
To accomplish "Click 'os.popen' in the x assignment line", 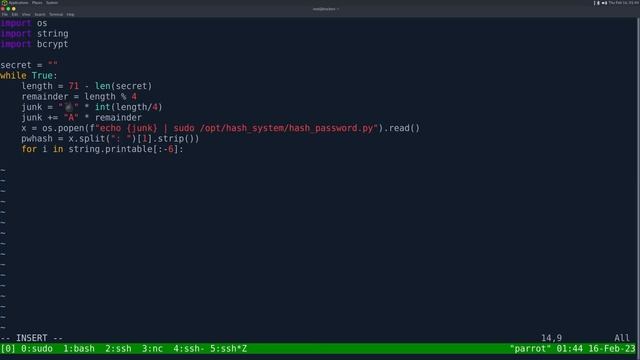I will click(x=63, y=128).
